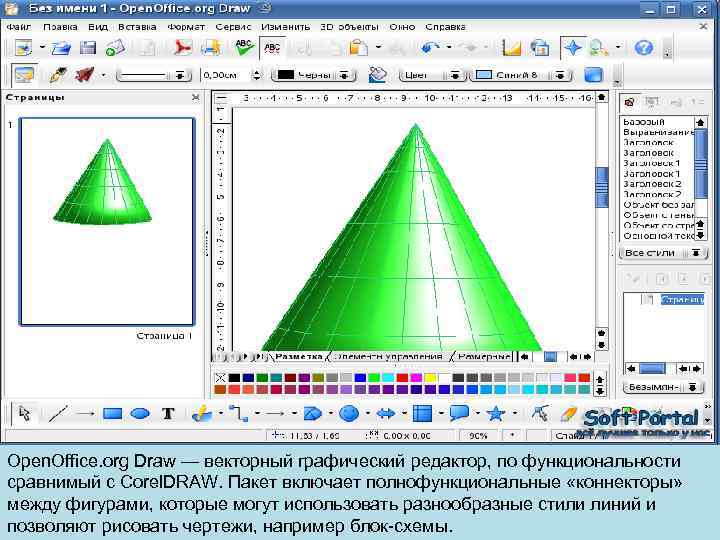This screenshot has height=540, width=720.
Task: Open the 'Безымян-' dropdown in Navigator
Action: point(663,387)
